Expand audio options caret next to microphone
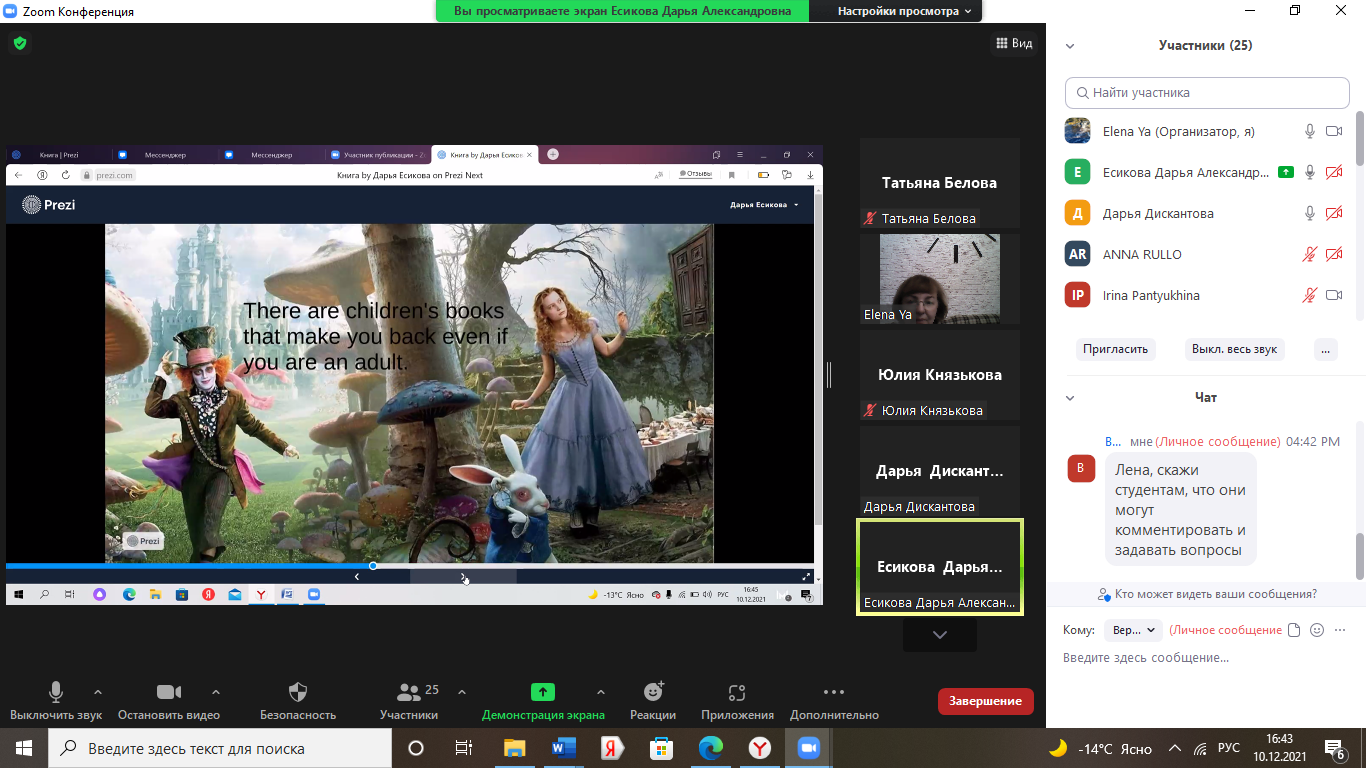This screenshot has height=768, width=1366. [x=98, y=692]
